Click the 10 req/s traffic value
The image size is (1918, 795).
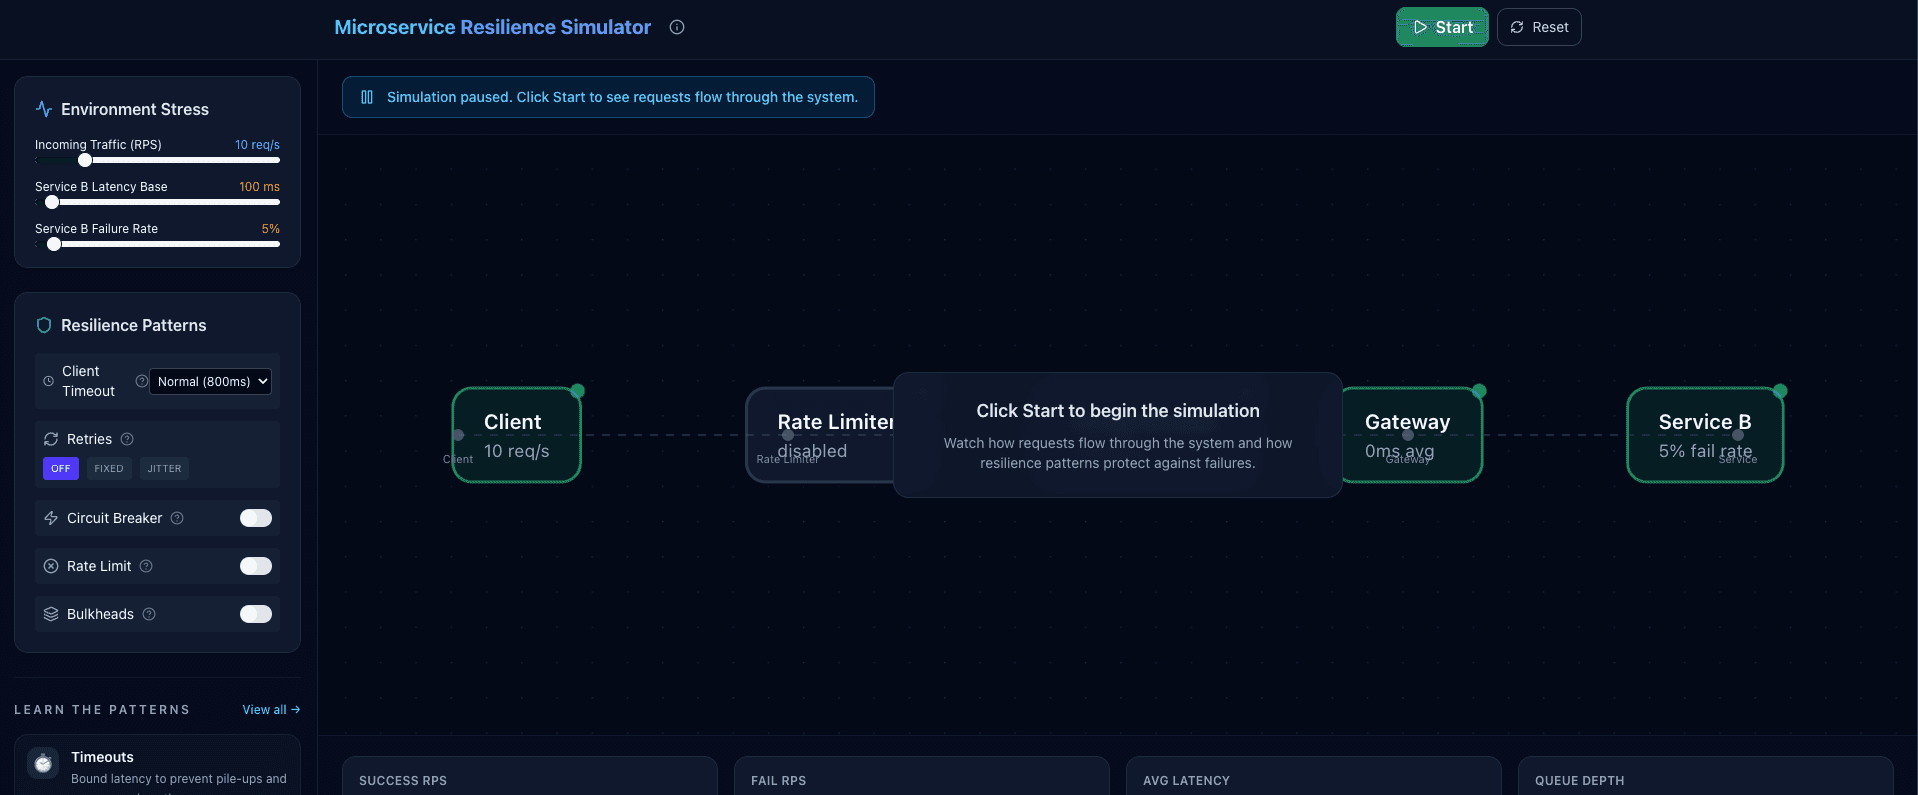(257, 145)
